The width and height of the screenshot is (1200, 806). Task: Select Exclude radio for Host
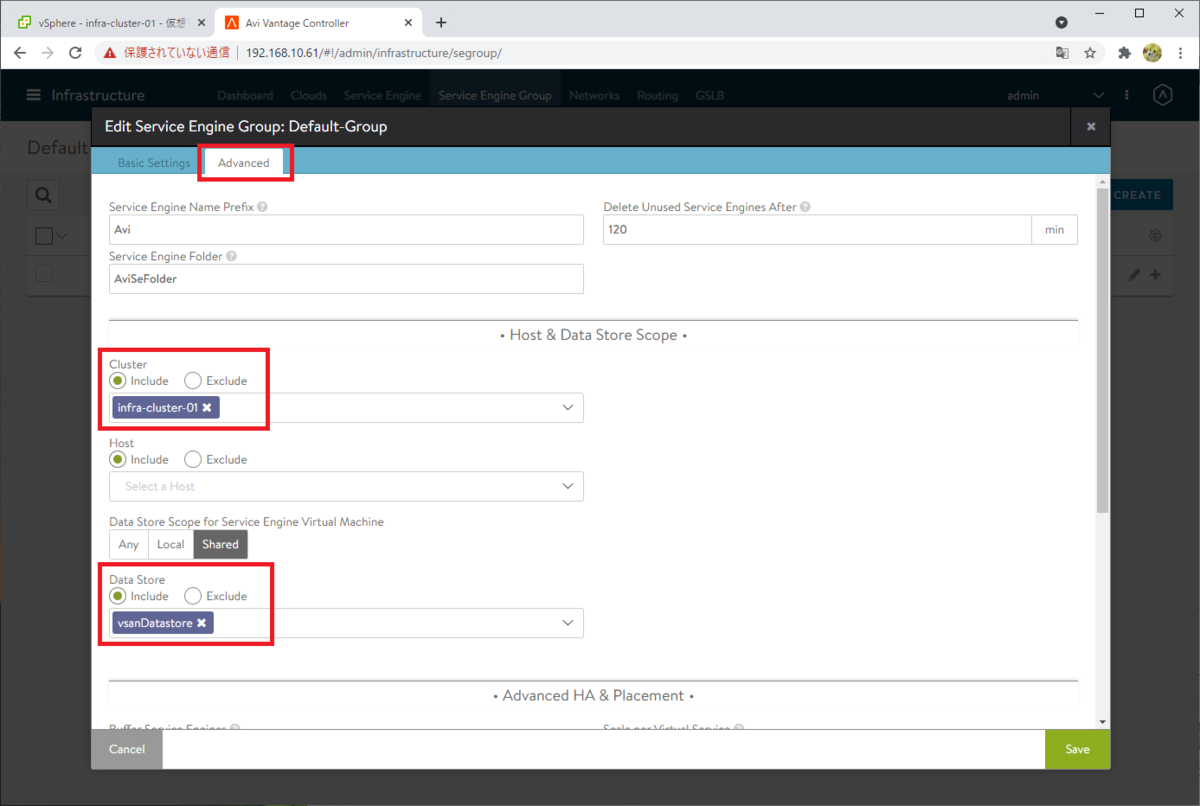pyautogui.click(x=193, y=460)
